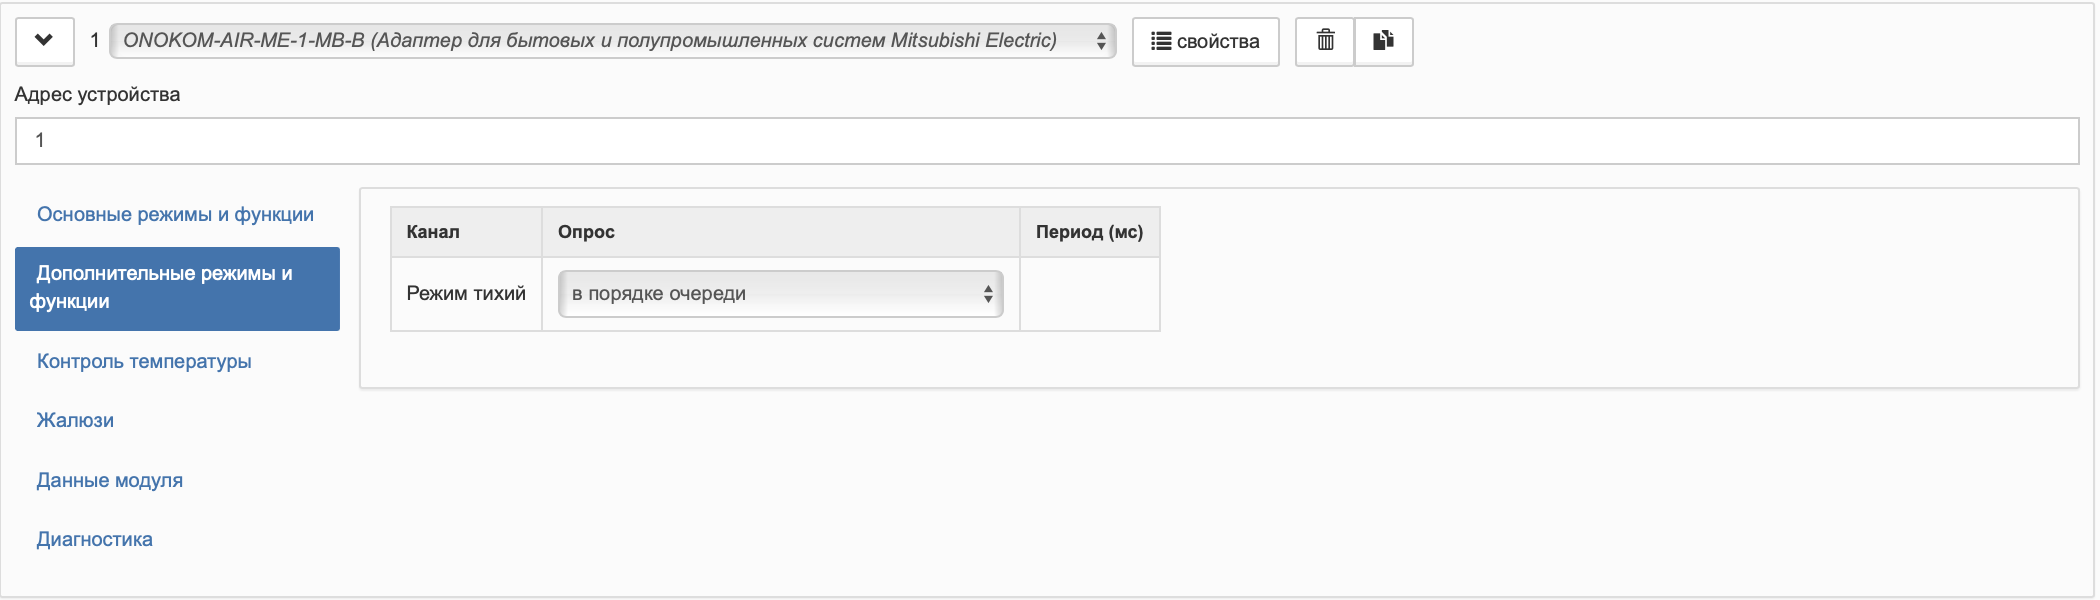Select the Режим тихий channel cell
Screen dimensions: 2100x600
(x=466, y=294)
